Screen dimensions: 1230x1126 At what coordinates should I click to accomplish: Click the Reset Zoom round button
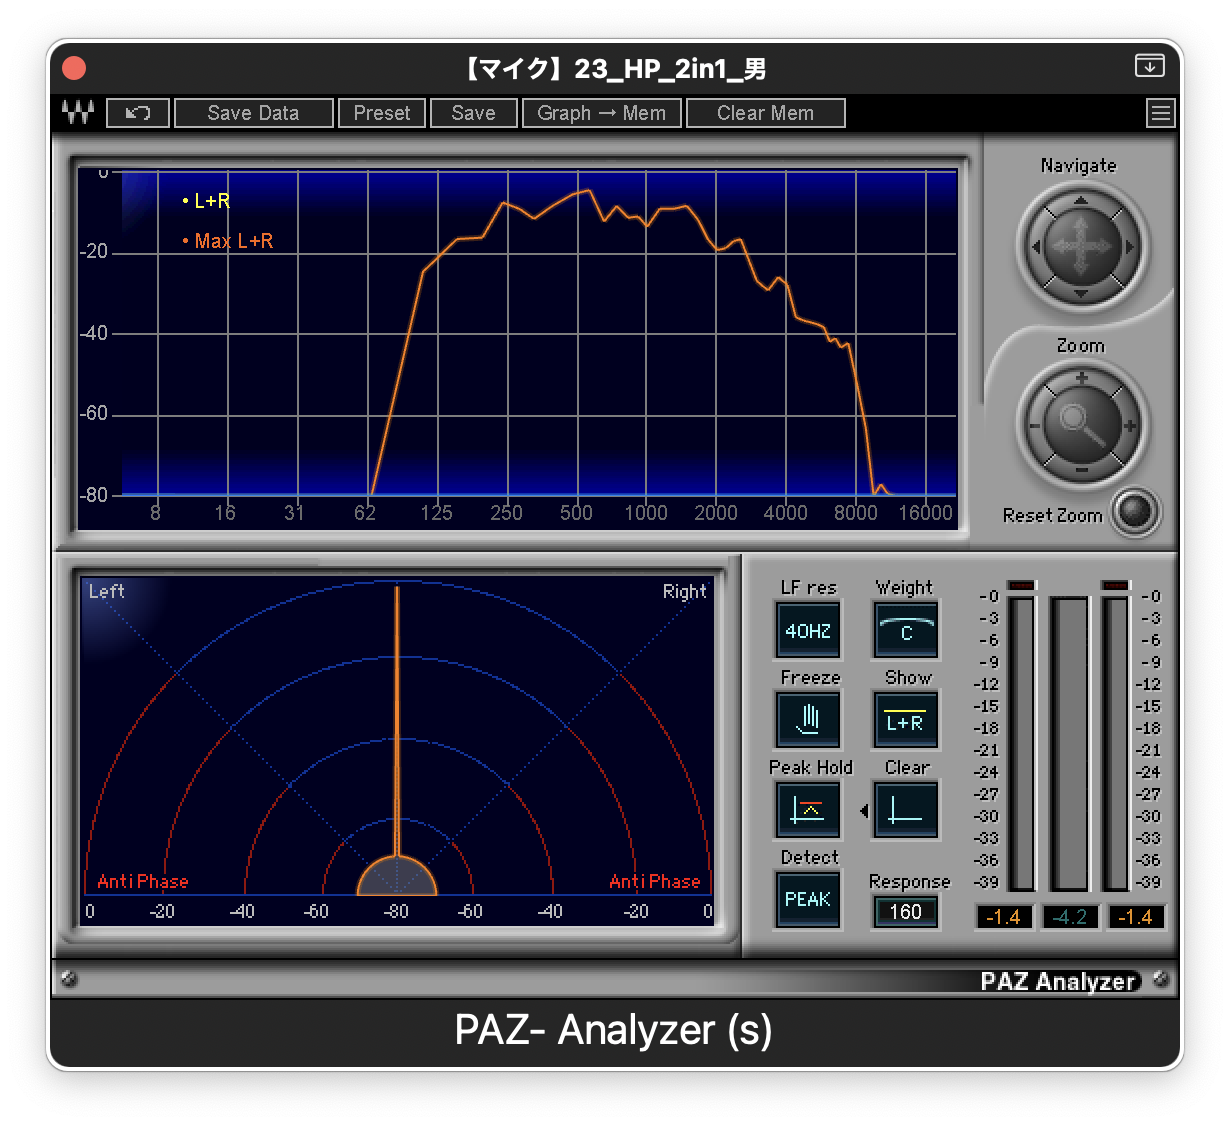coord(1135,512)
